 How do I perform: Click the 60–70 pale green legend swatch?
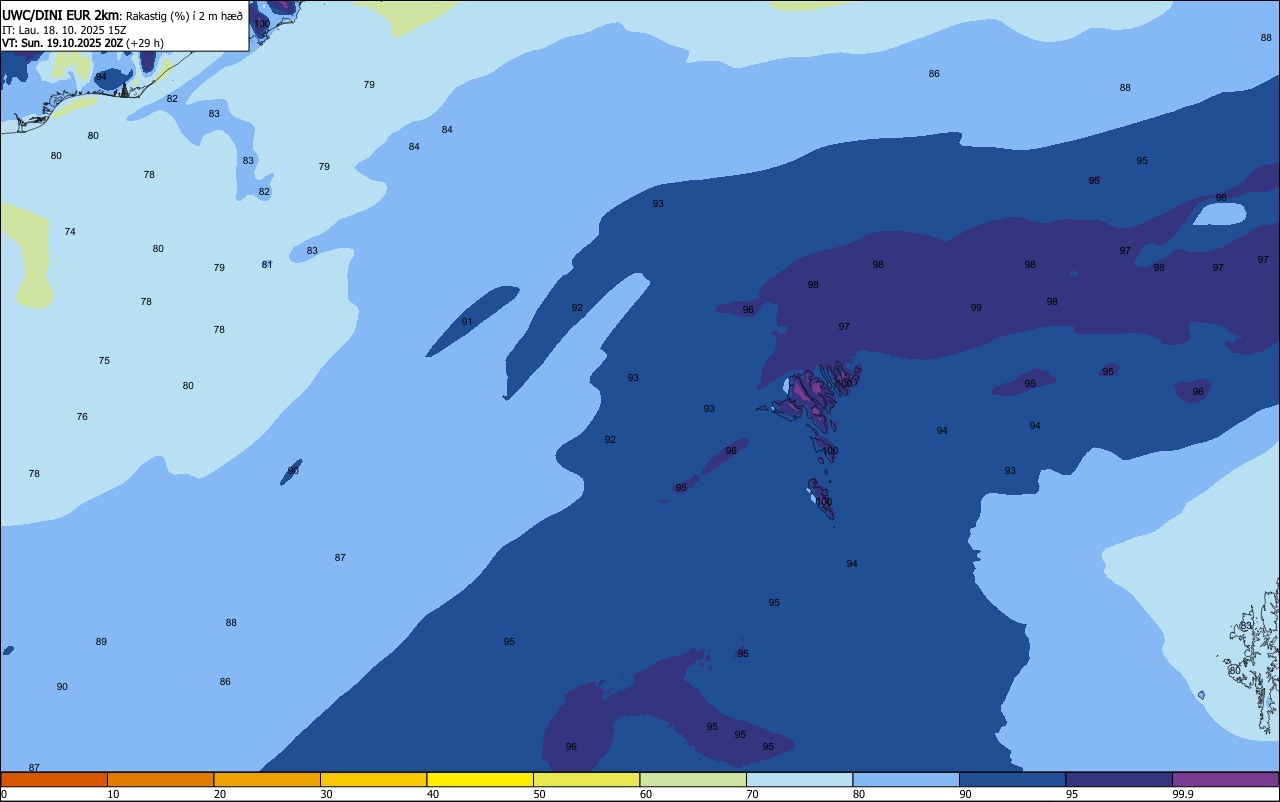pos(693,779)
